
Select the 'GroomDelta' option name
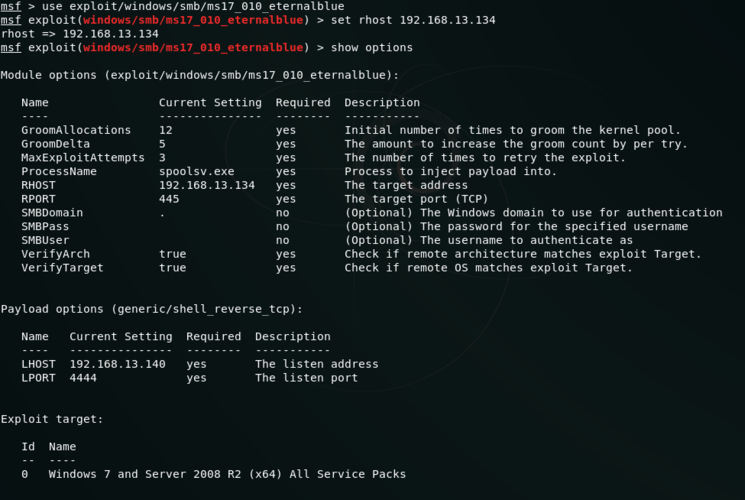point(56,144)
